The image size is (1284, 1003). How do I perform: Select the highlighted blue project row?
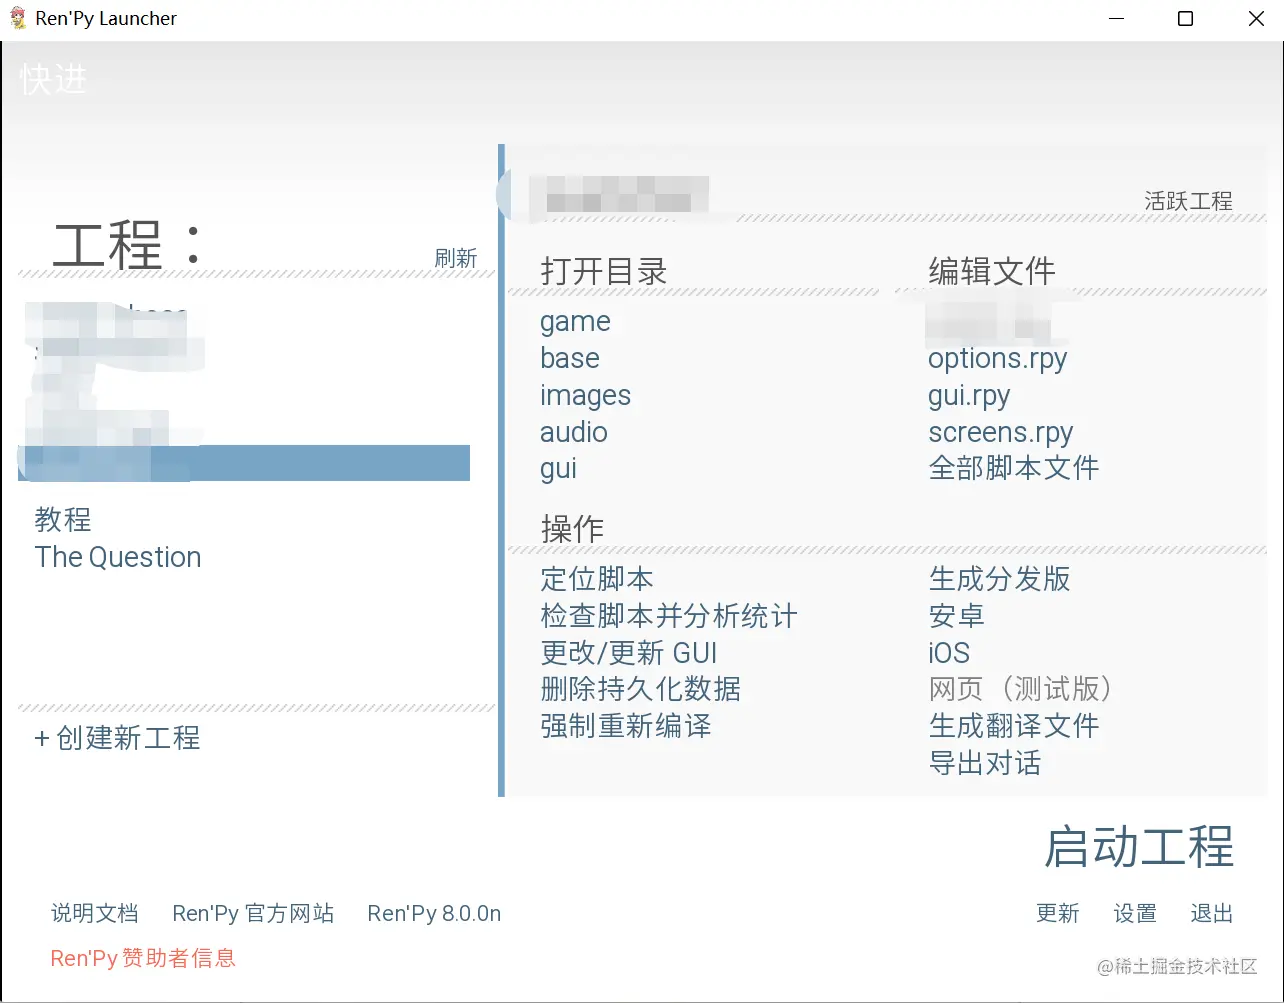click(x=244, y=463)
